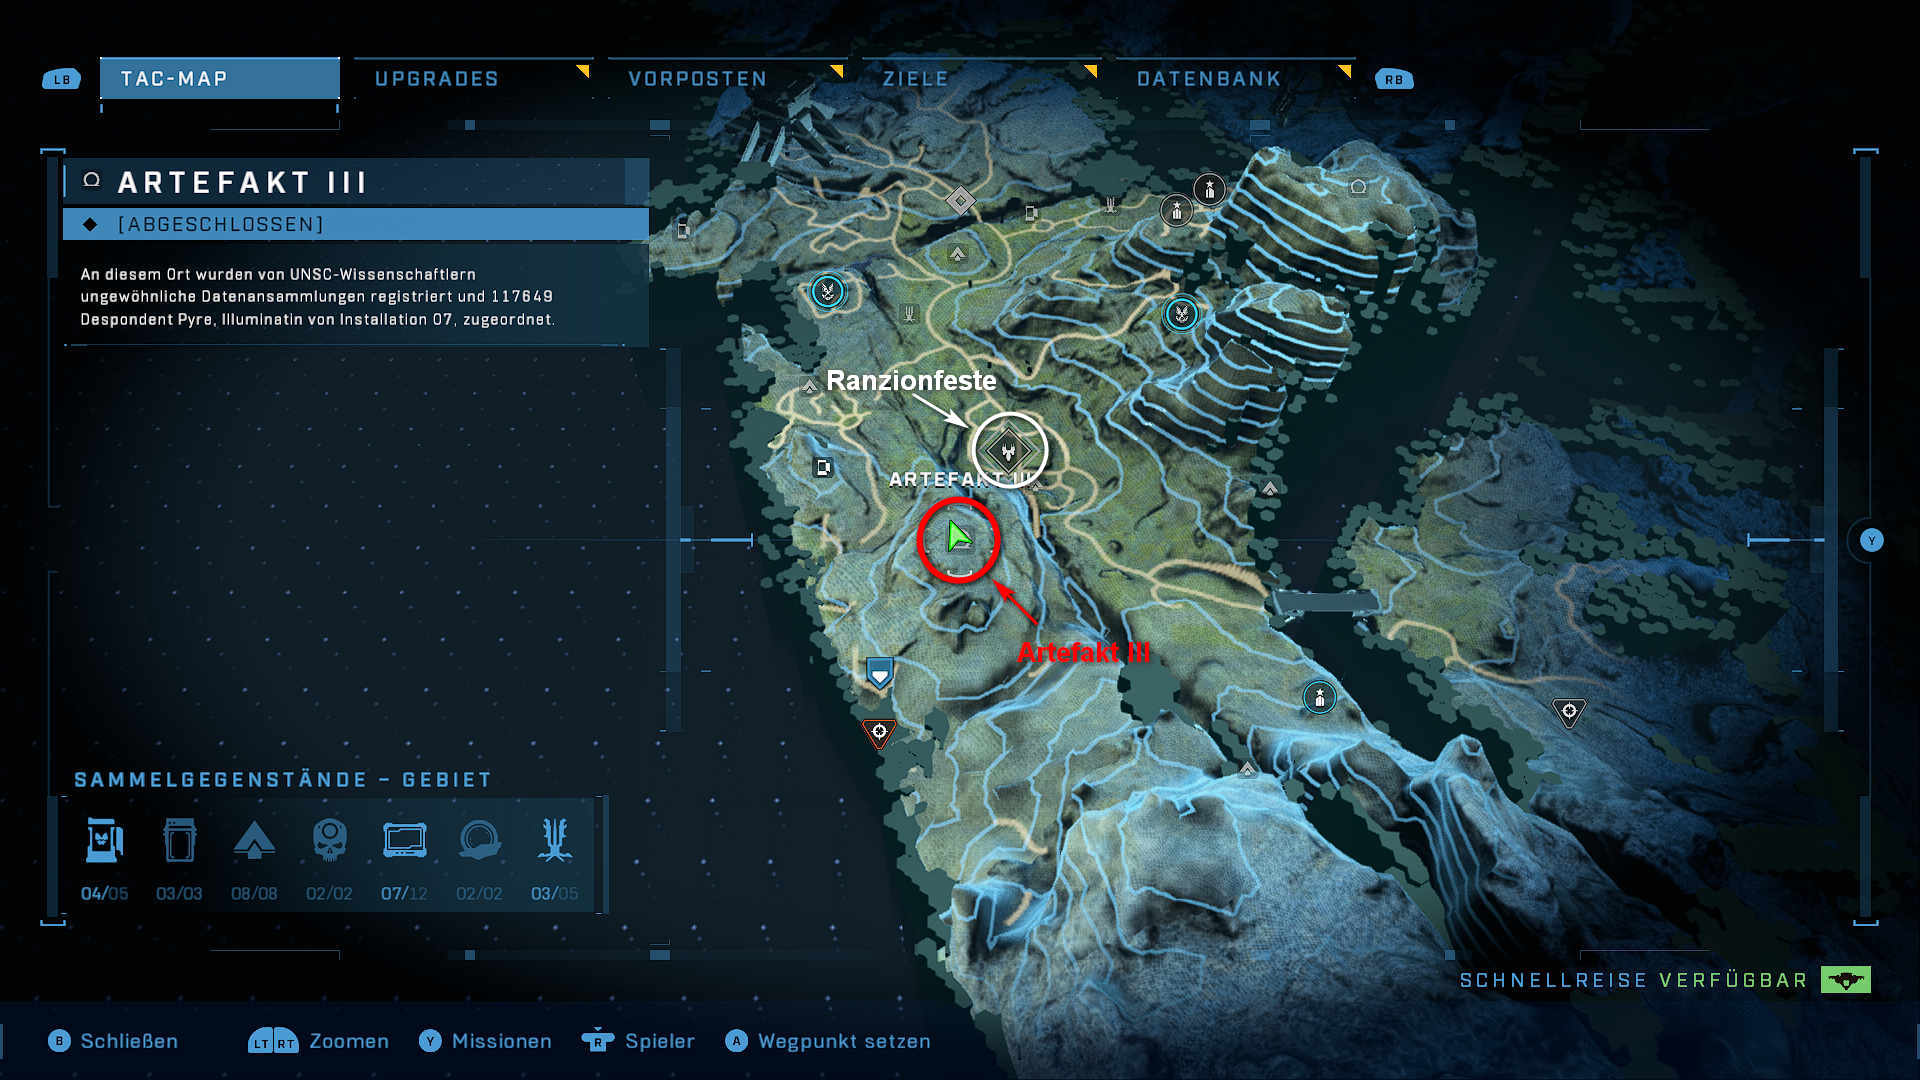The image size is (1920, 1080).
Task: Select the UNSC emblem marker near cliffs
Action: pos(1181,314)
